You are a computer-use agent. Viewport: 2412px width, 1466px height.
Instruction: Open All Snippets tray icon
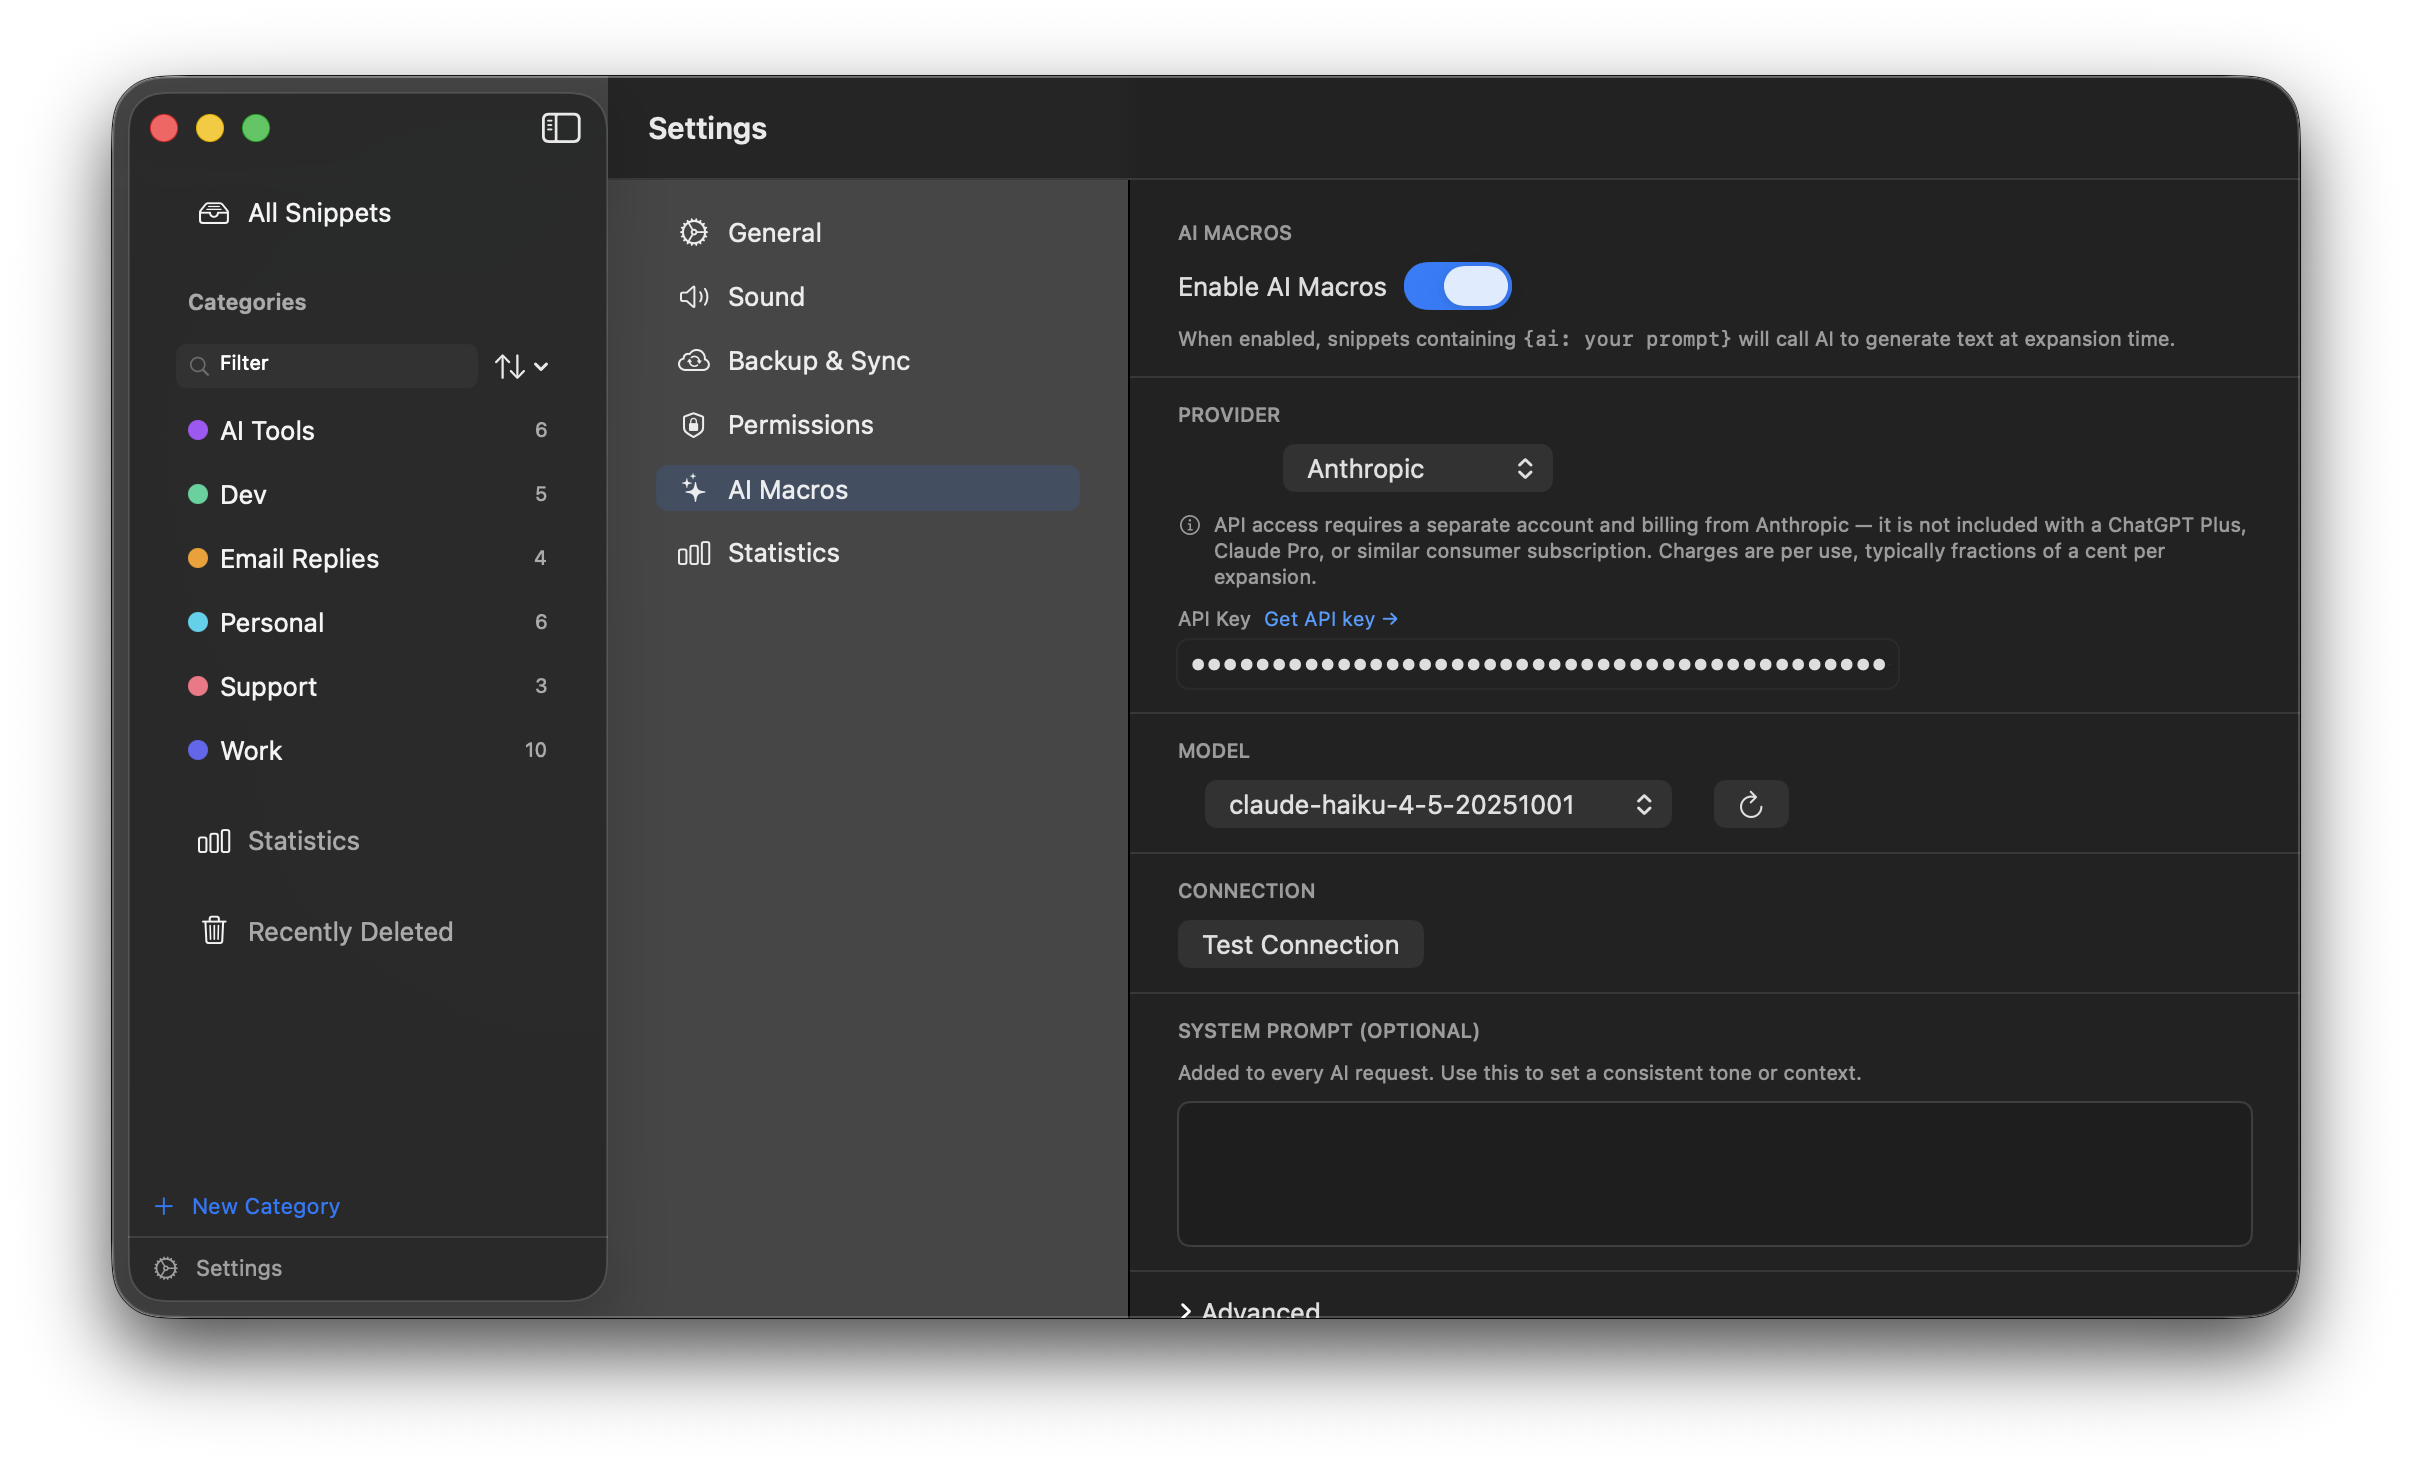(214, 213)
